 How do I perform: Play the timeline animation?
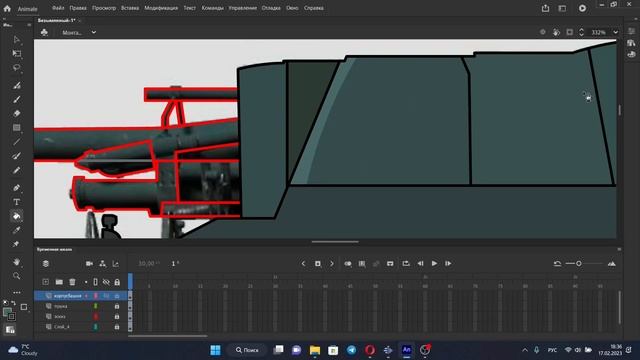coord(434,264)
